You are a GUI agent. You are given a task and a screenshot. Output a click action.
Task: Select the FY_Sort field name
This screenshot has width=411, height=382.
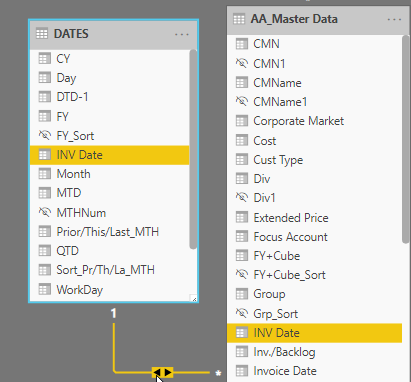(75, 136)
